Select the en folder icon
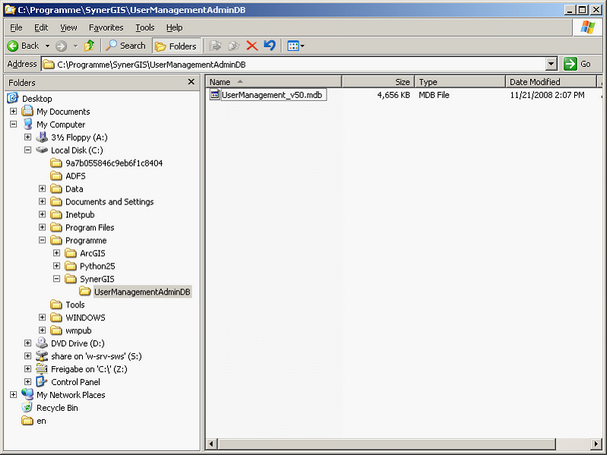607x455 pixels. (27, 421)
